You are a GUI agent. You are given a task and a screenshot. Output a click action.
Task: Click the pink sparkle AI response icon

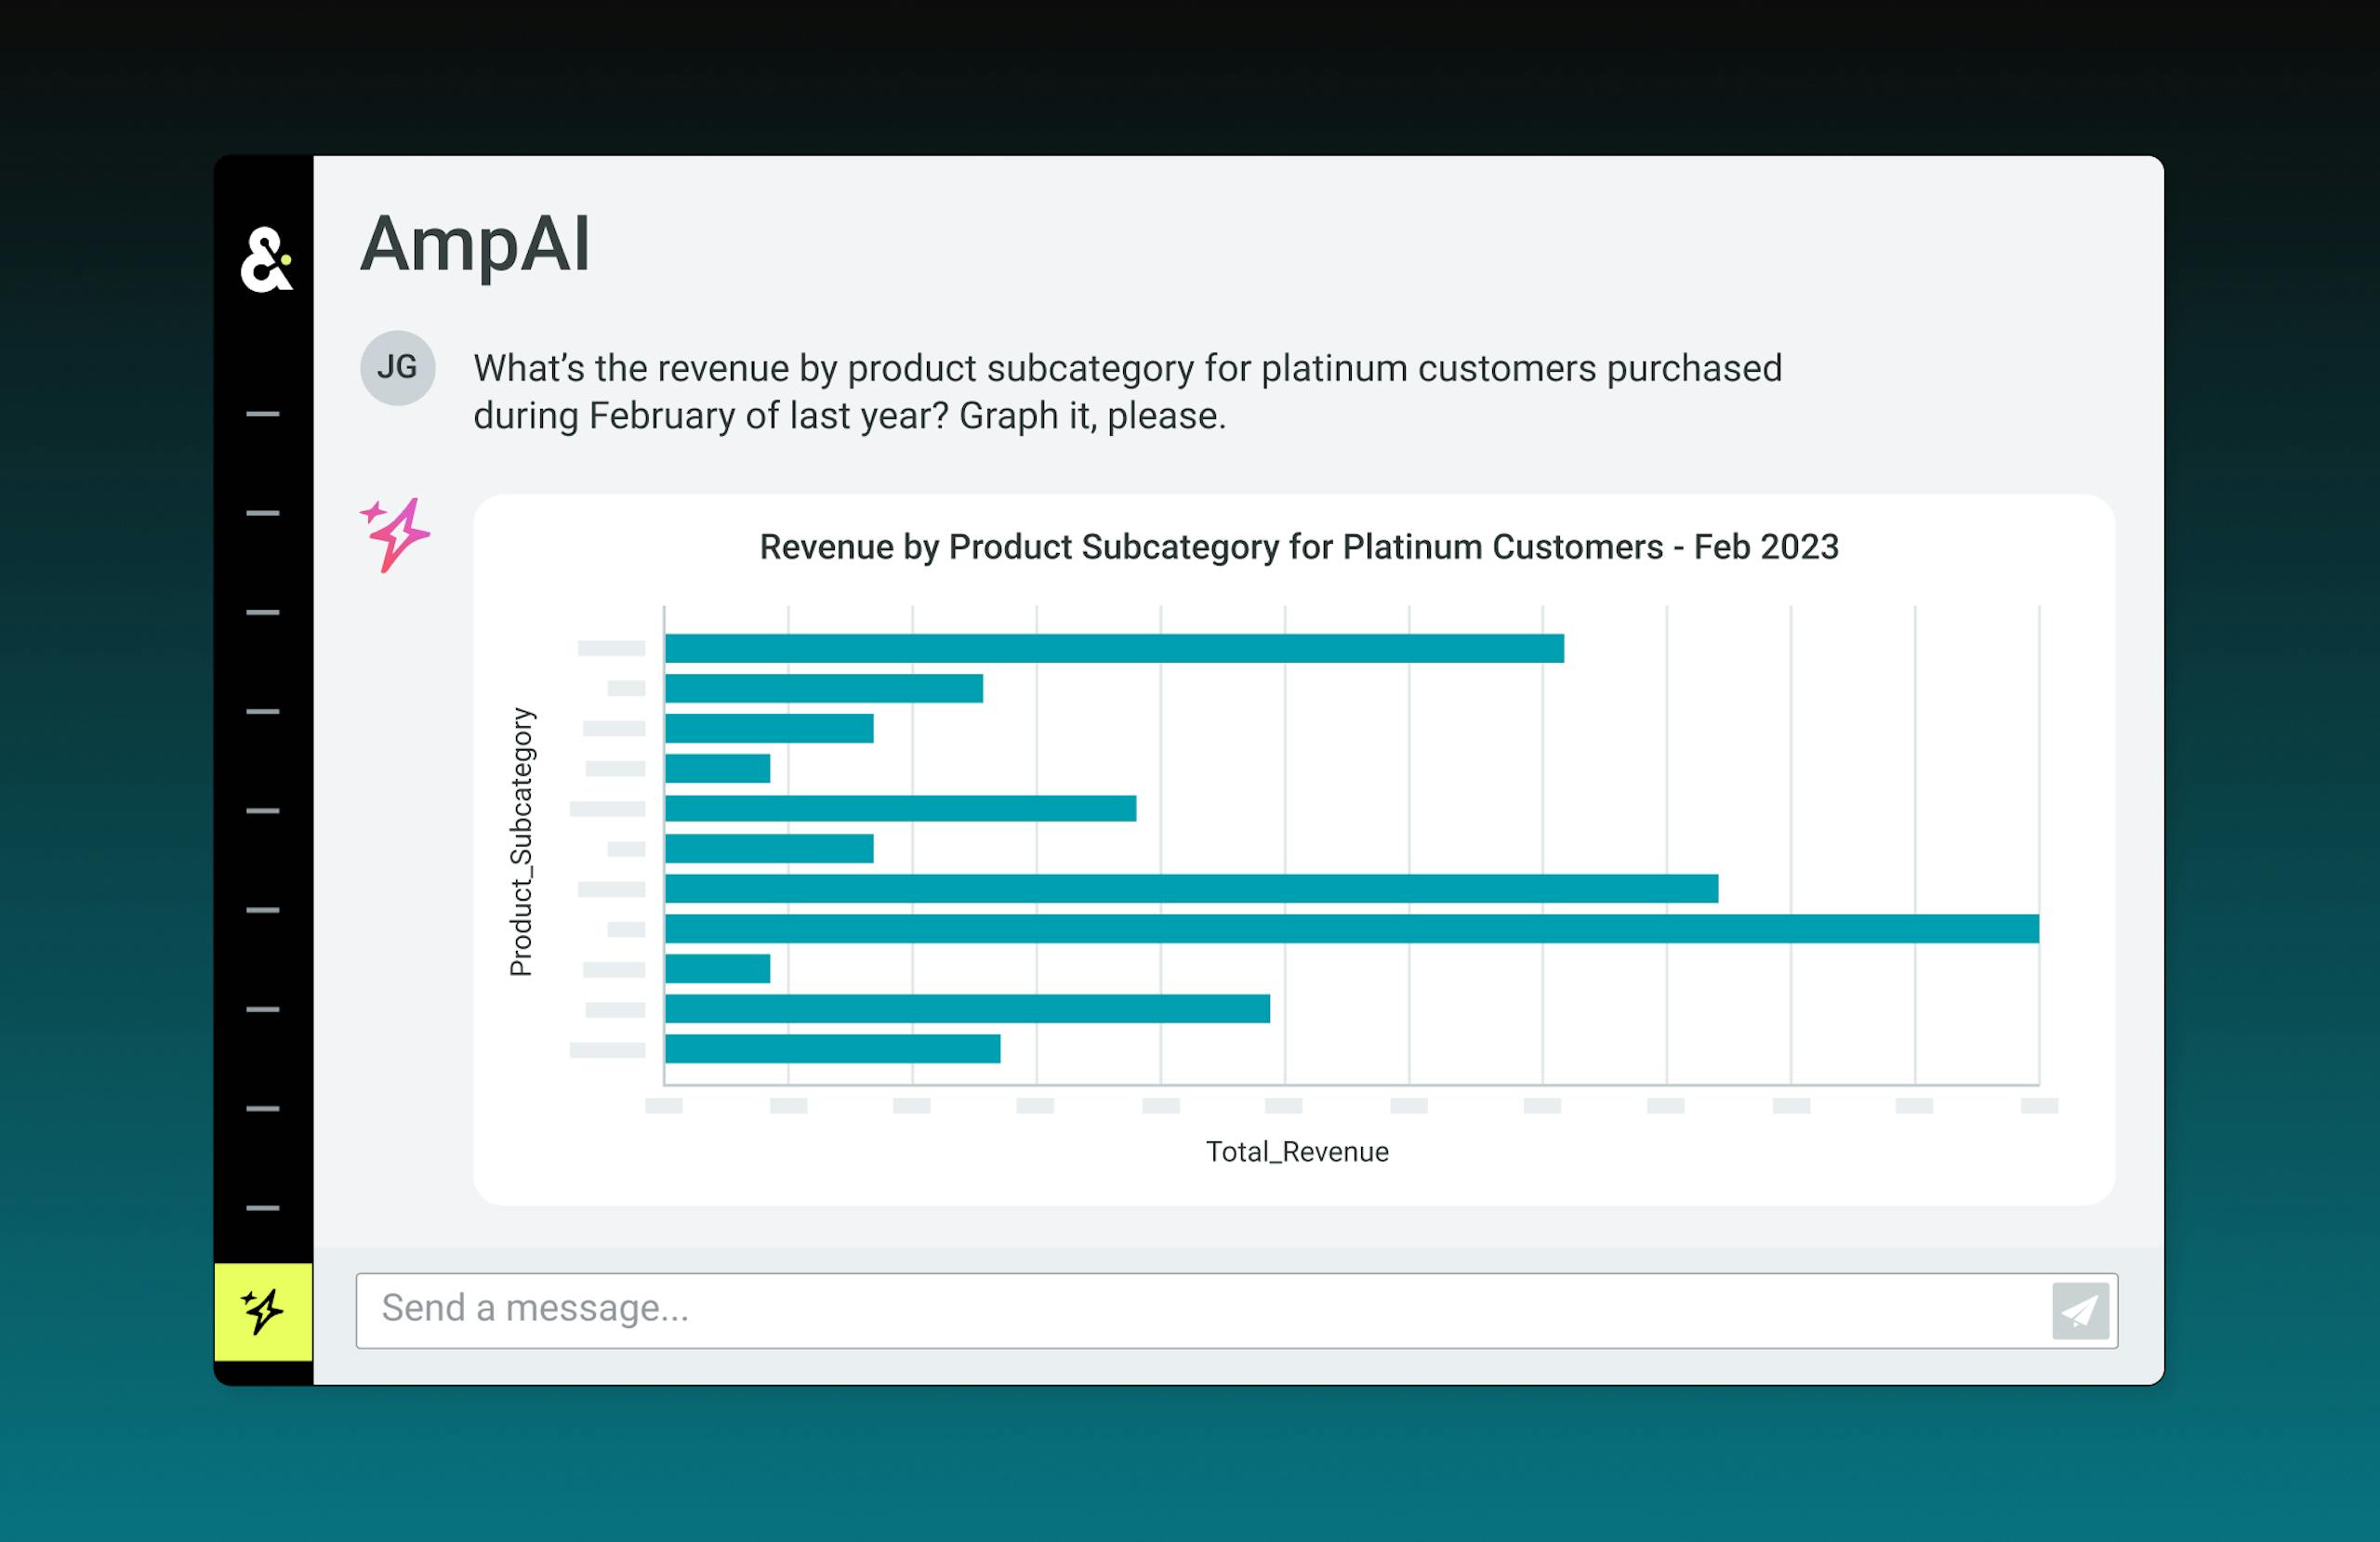[395, 535]
